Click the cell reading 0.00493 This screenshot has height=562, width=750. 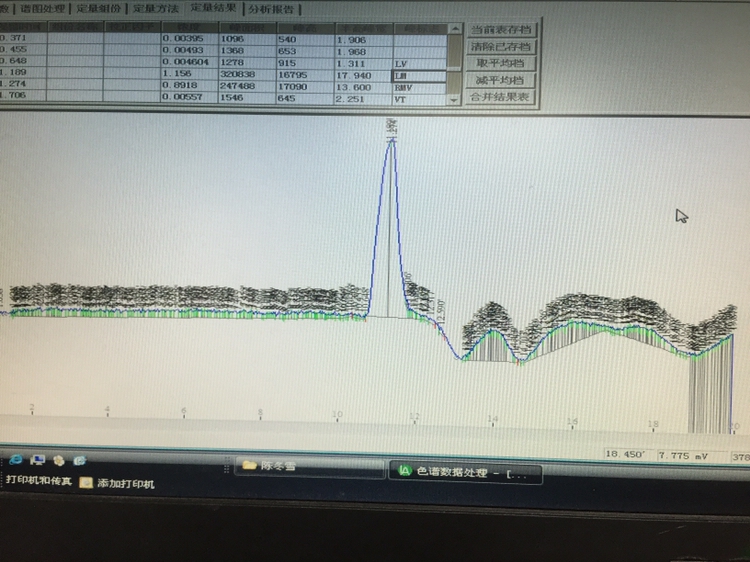click(189, 50)
